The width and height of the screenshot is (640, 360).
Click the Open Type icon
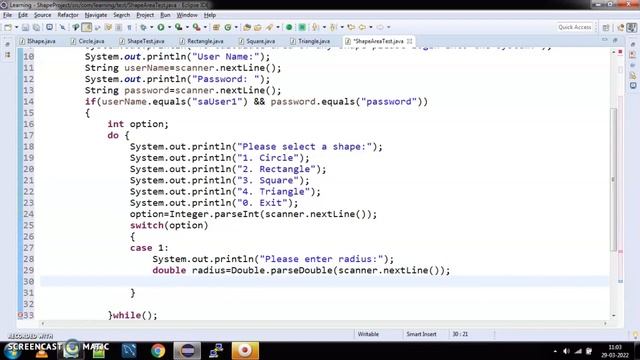[247, 27]
